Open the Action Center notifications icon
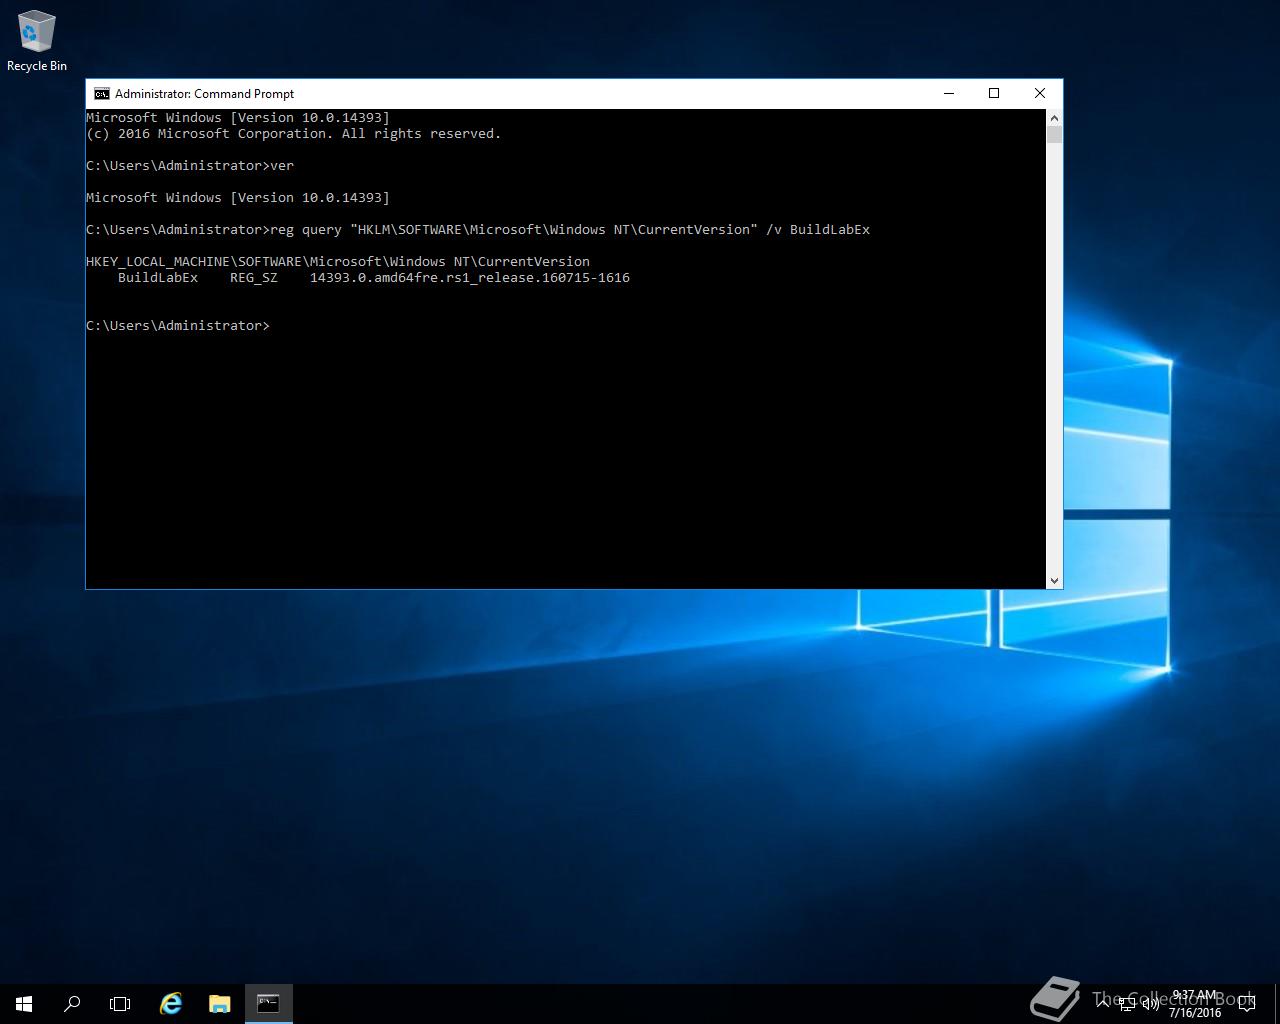Image resolution: width=1280 pixels, height=1024 pixels. coord(1247,1004)
